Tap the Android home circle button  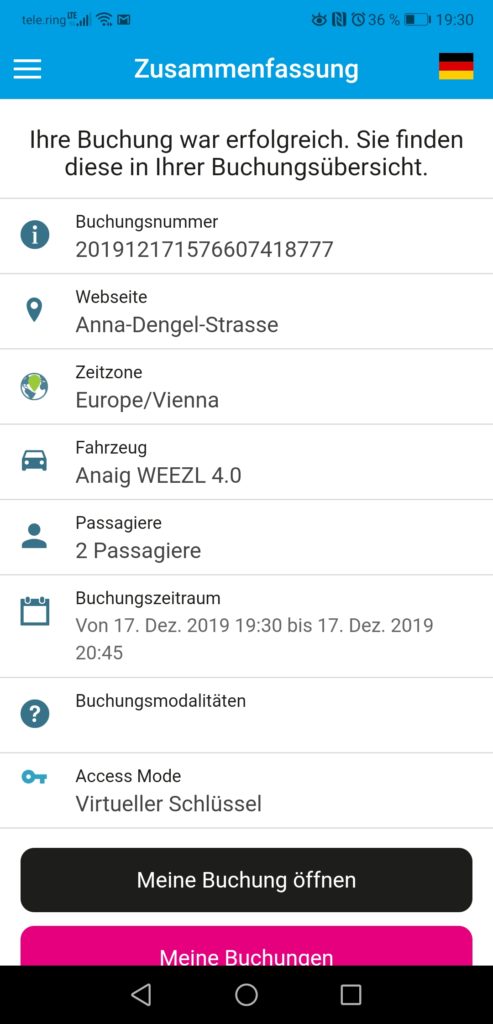tap(246, 995)
